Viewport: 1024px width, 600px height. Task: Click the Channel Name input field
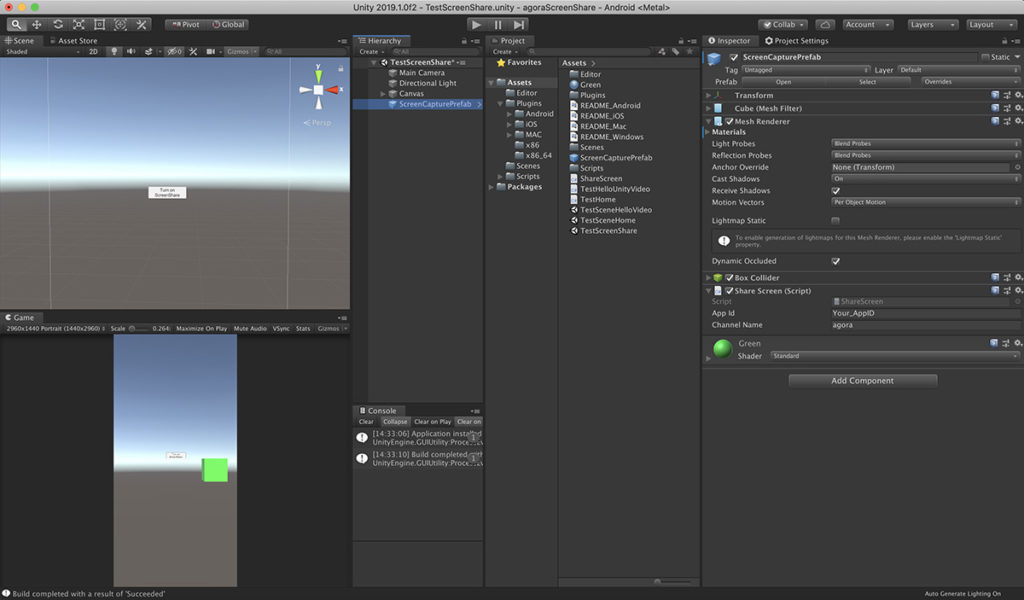[x=925, y=325]
